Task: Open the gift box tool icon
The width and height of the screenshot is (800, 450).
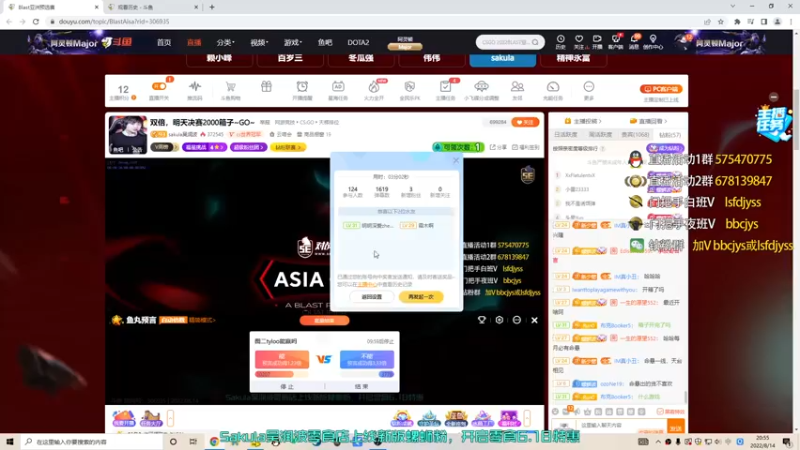Action: (x=266, y=86)
